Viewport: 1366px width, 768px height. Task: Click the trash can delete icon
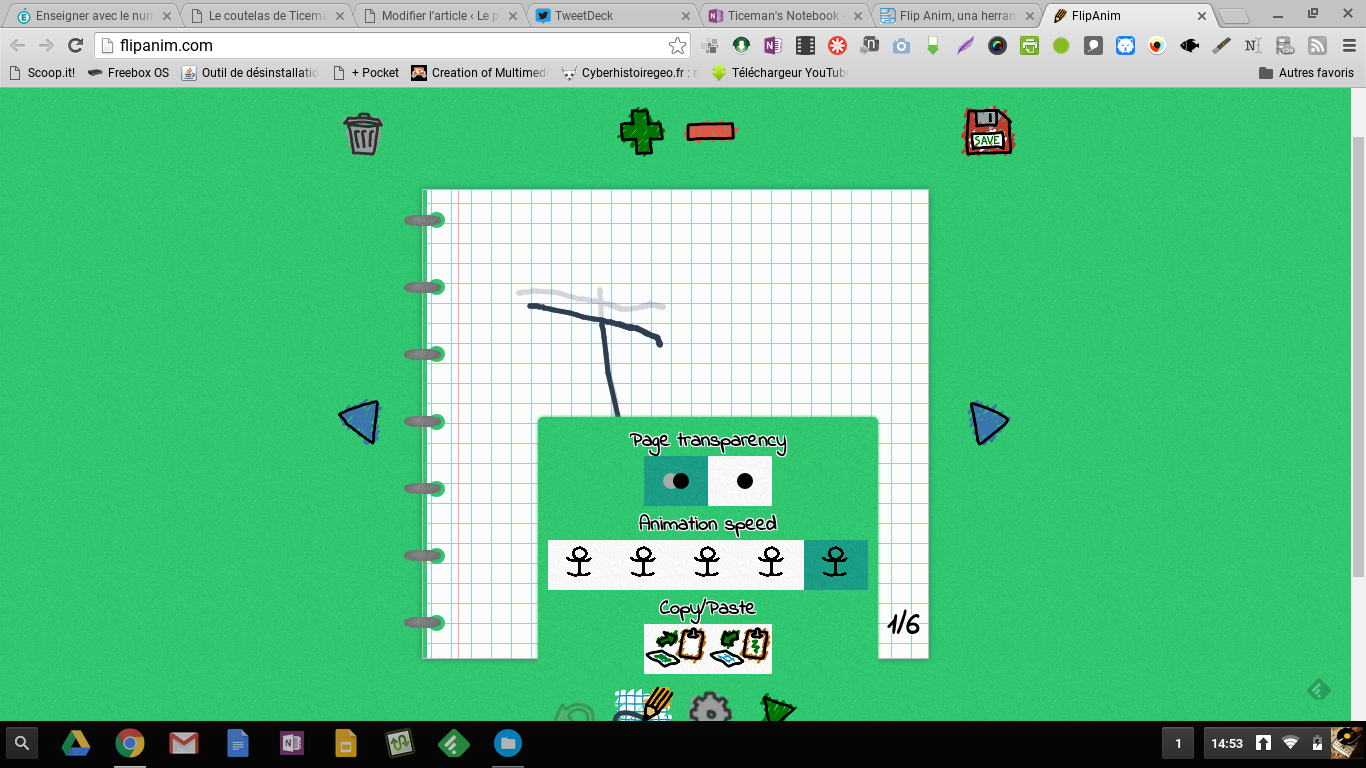pos(363,133)
